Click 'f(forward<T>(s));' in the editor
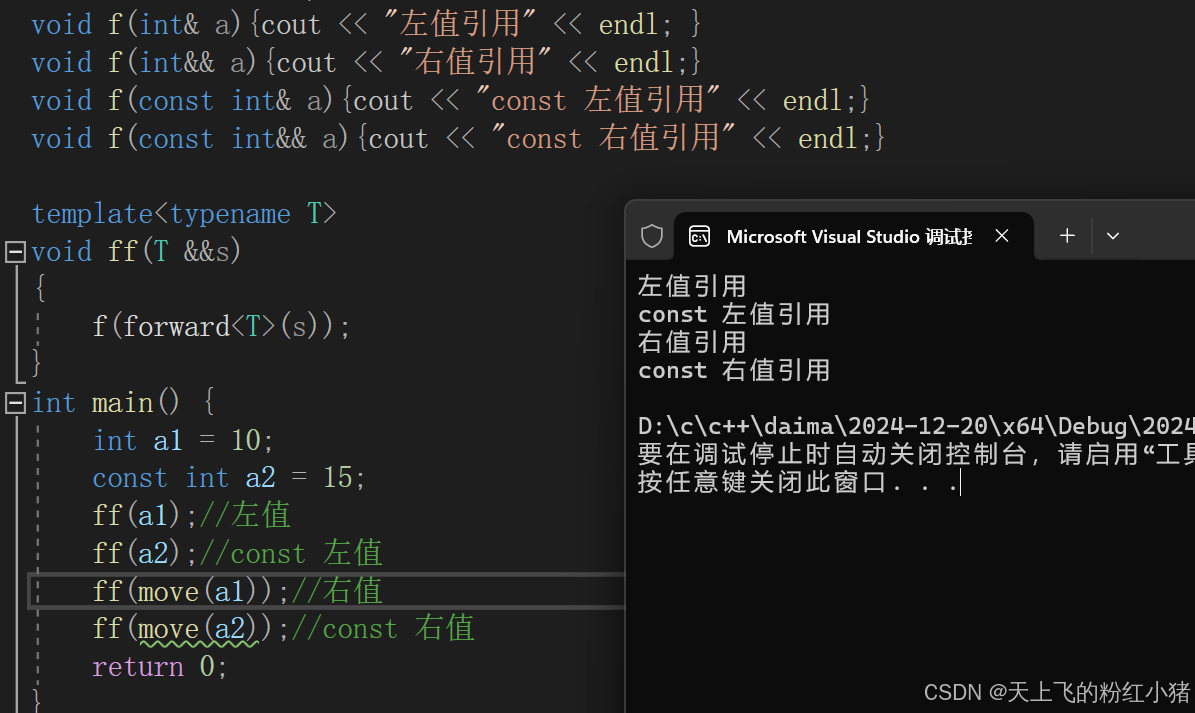The height and width of the screenshot is (713, 1195). point(221,328)
